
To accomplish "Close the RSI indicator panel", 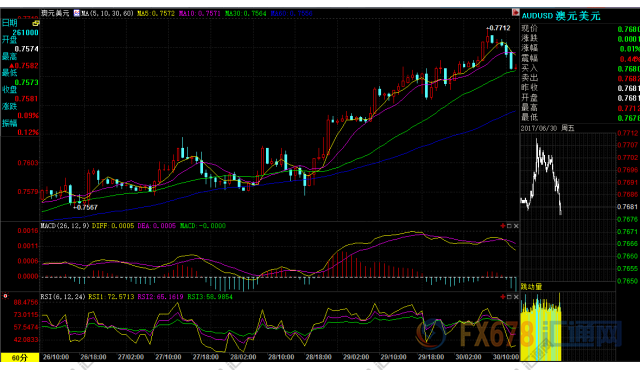I will pyautogui.click(x=516, y=297).
